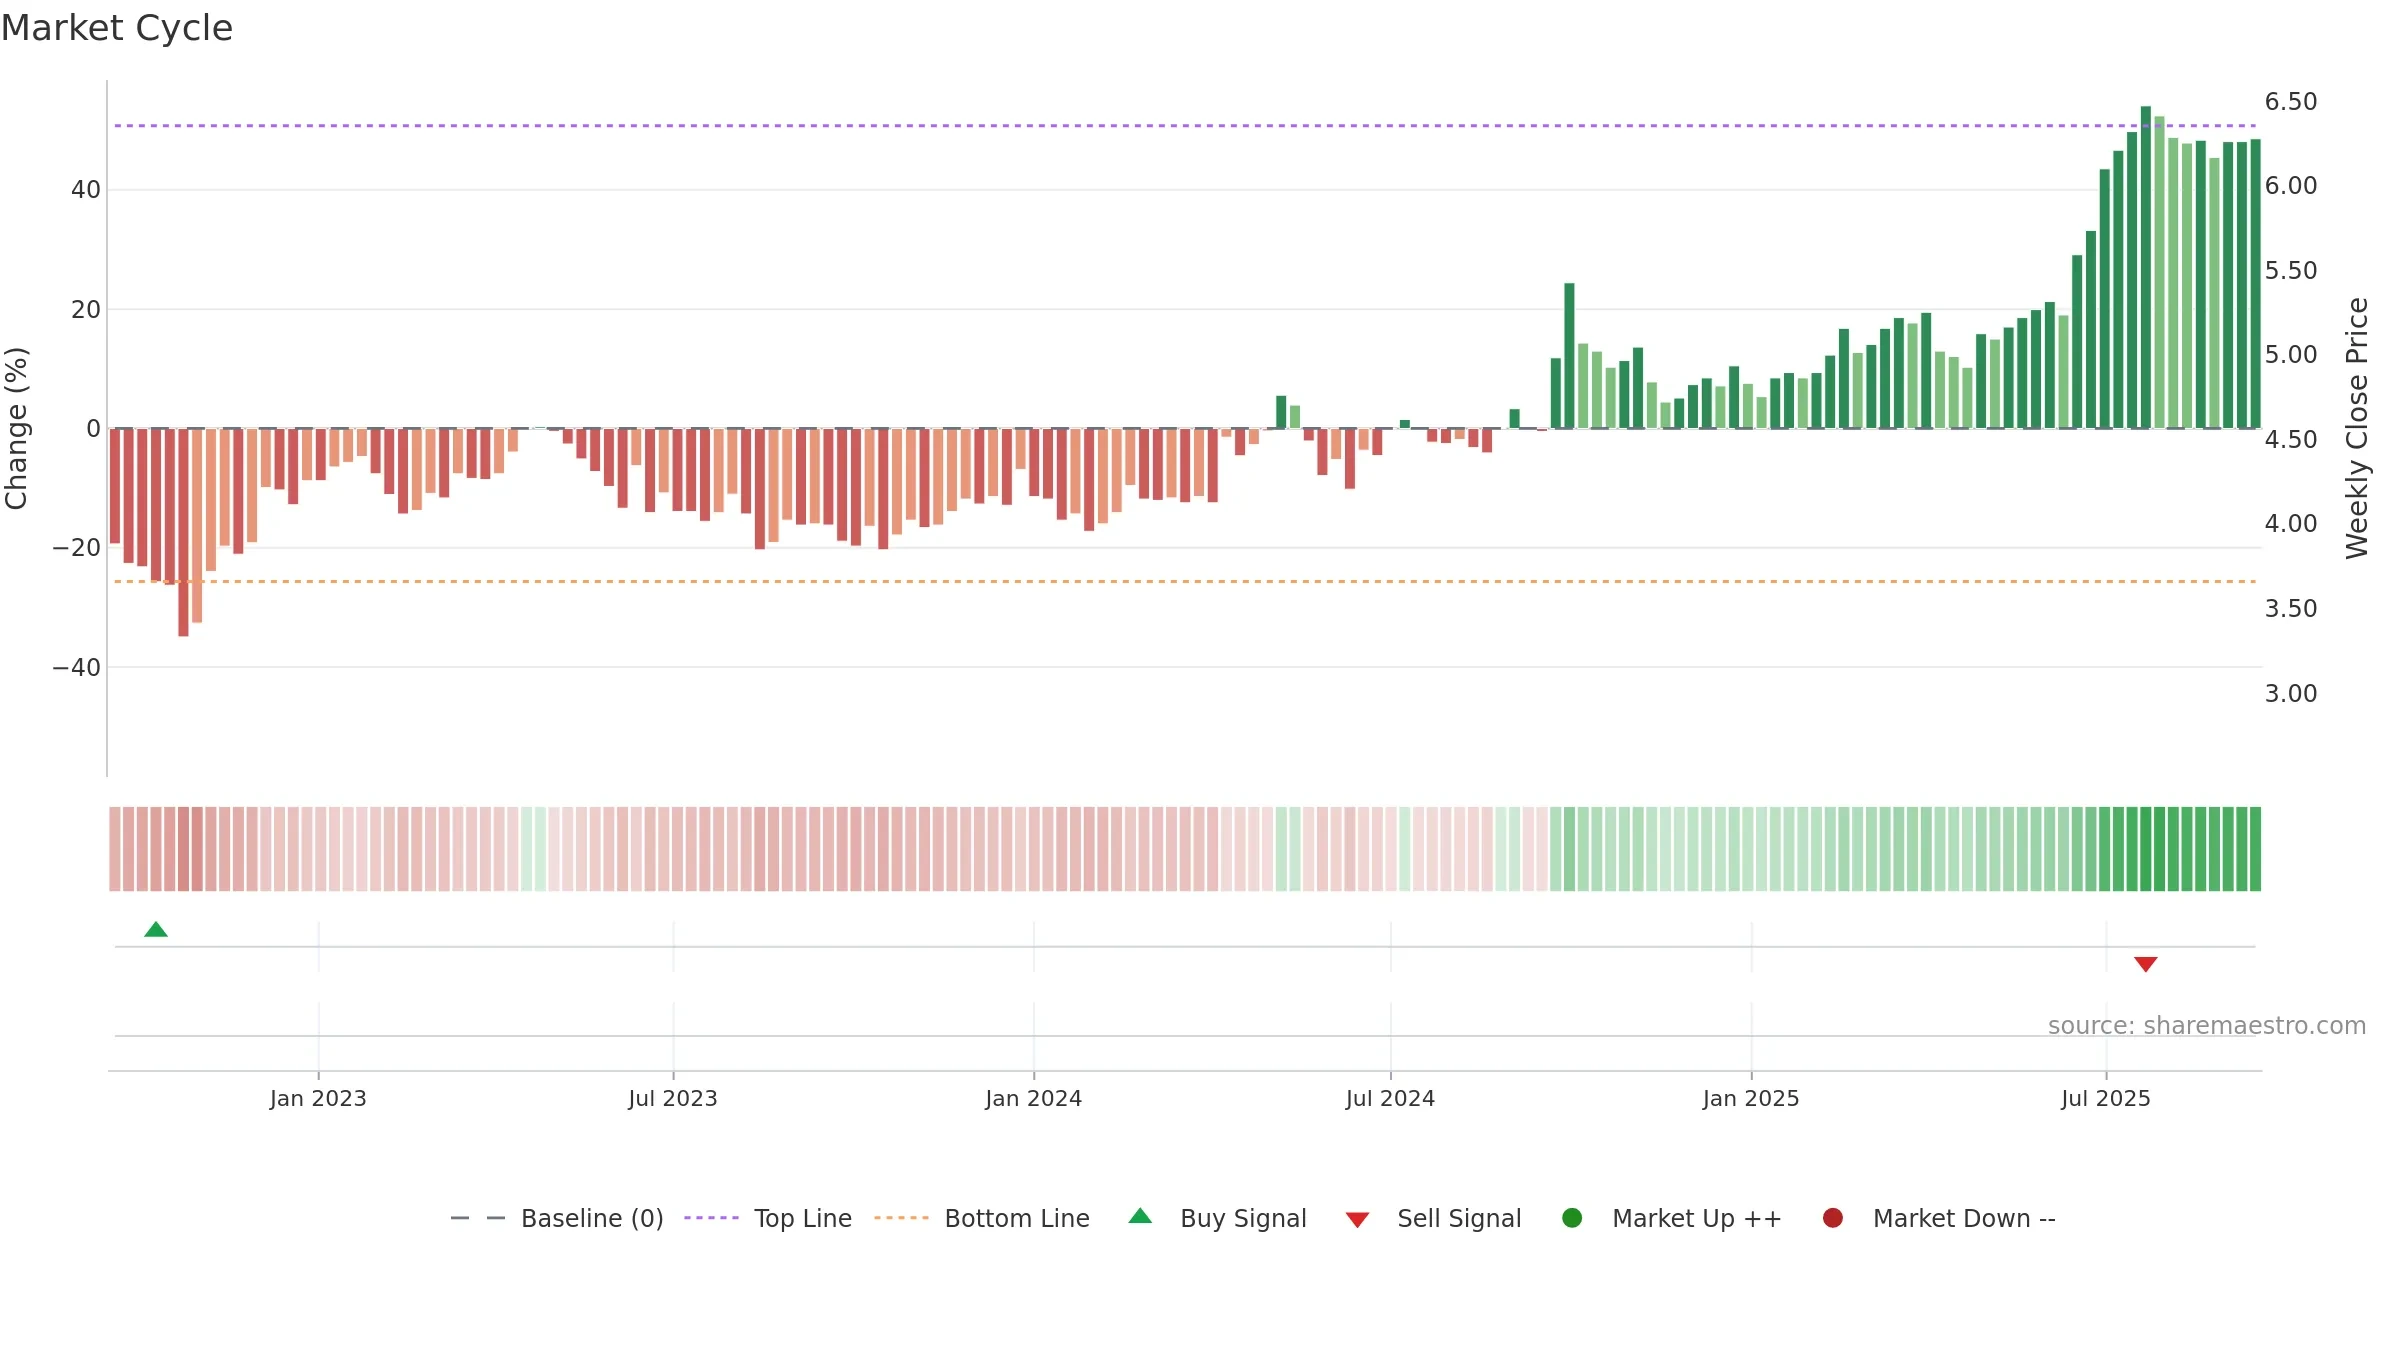This screenshot has height=1350, width=2400.
Task: Click the red Market Down legend circle
Action: (x=1833, y=1218)
